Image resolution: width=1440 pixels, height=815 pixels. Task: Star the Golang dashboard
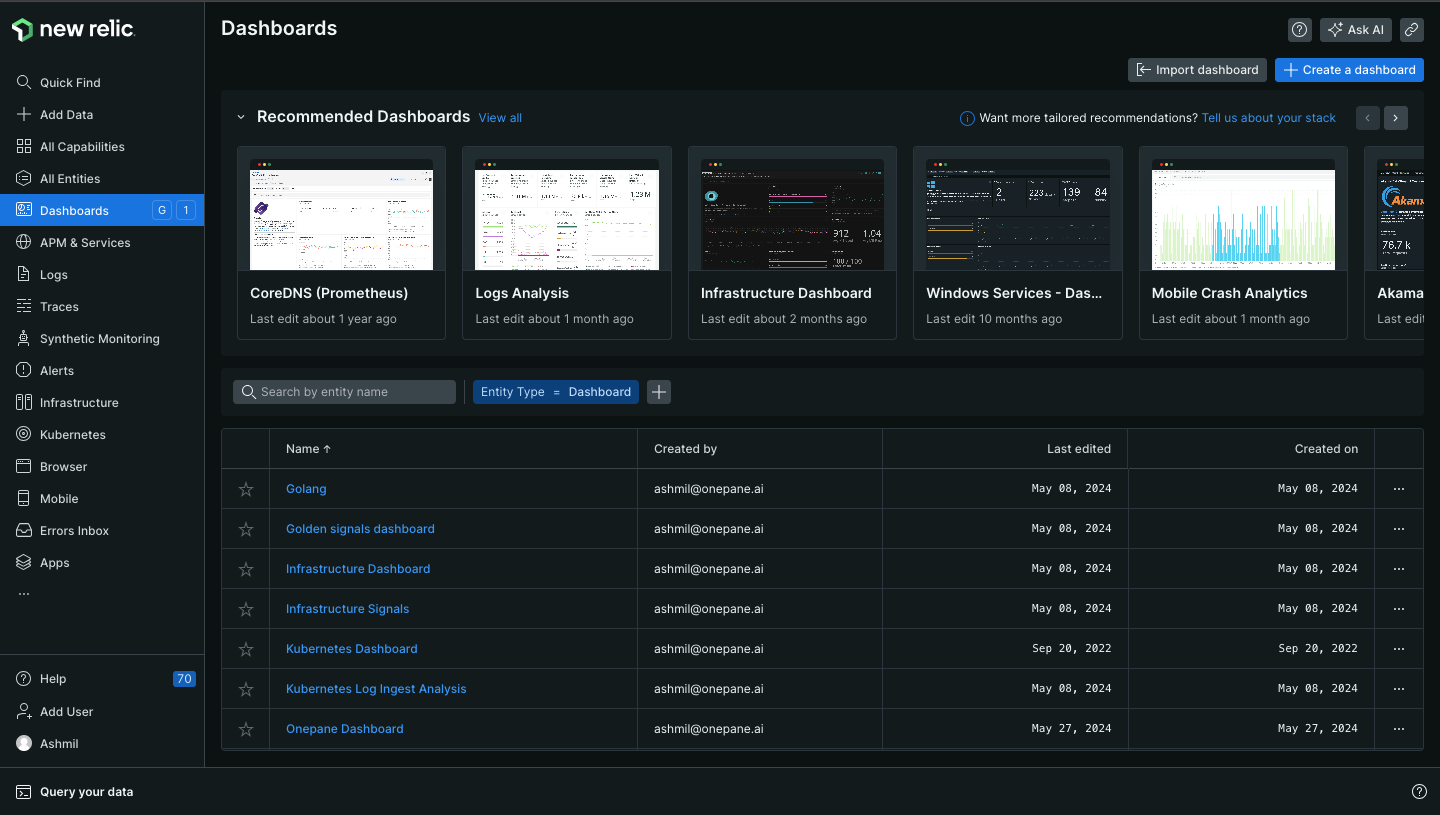click(x=246, y=489)
